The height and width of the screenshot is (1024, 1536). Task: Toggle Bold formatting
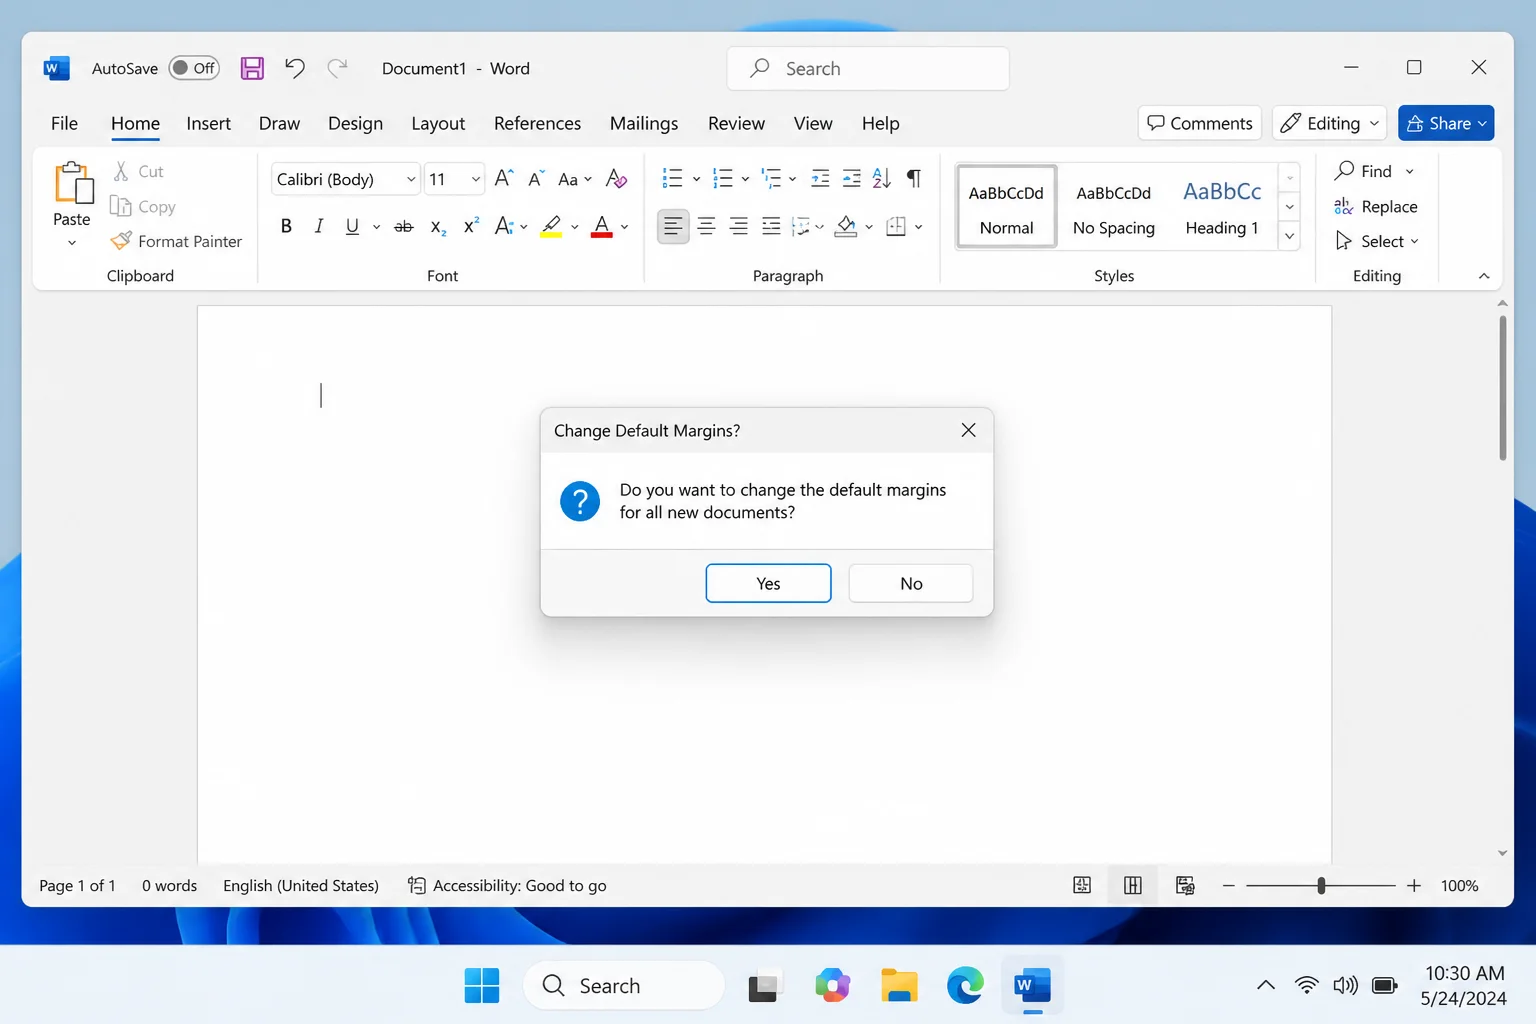286,226
